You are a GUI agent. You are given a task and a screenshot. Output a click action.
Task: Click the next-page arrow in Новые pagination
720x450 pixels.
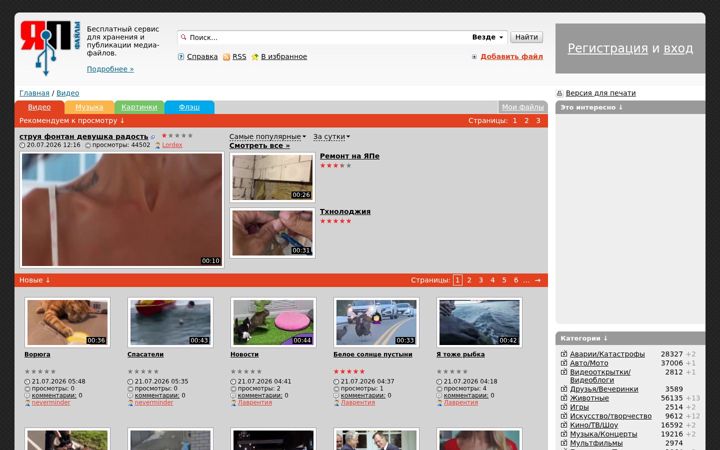click(x=538, y=280)
